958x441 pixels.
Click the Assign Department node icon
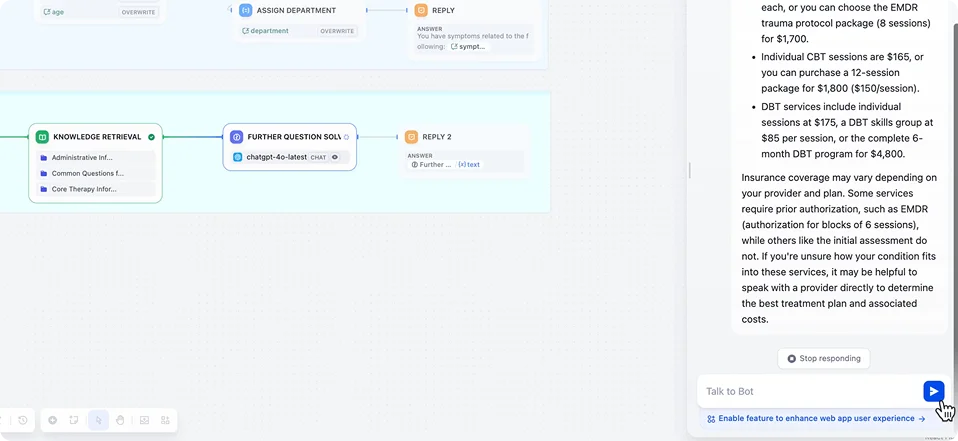pyautogui.click(x=246, y=10)
